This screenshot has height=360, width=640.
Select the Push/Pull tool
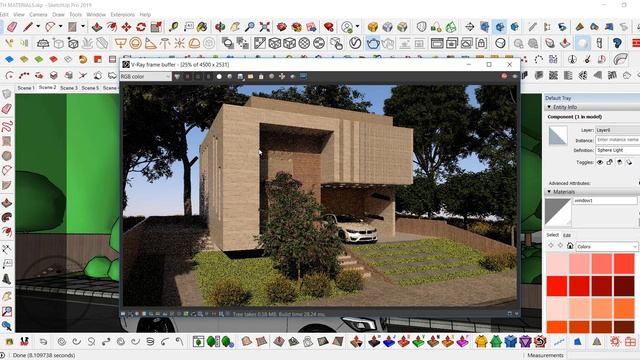(x=97, y=27)
